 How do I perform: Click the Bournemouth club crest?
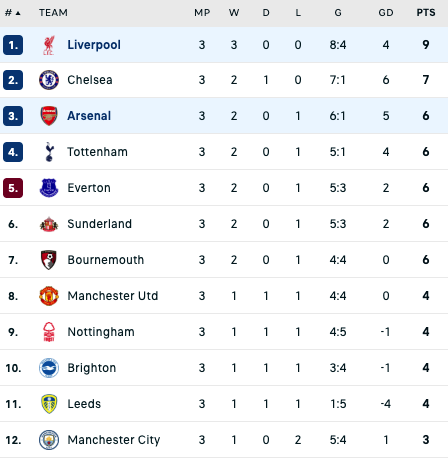tap(49, 260)
